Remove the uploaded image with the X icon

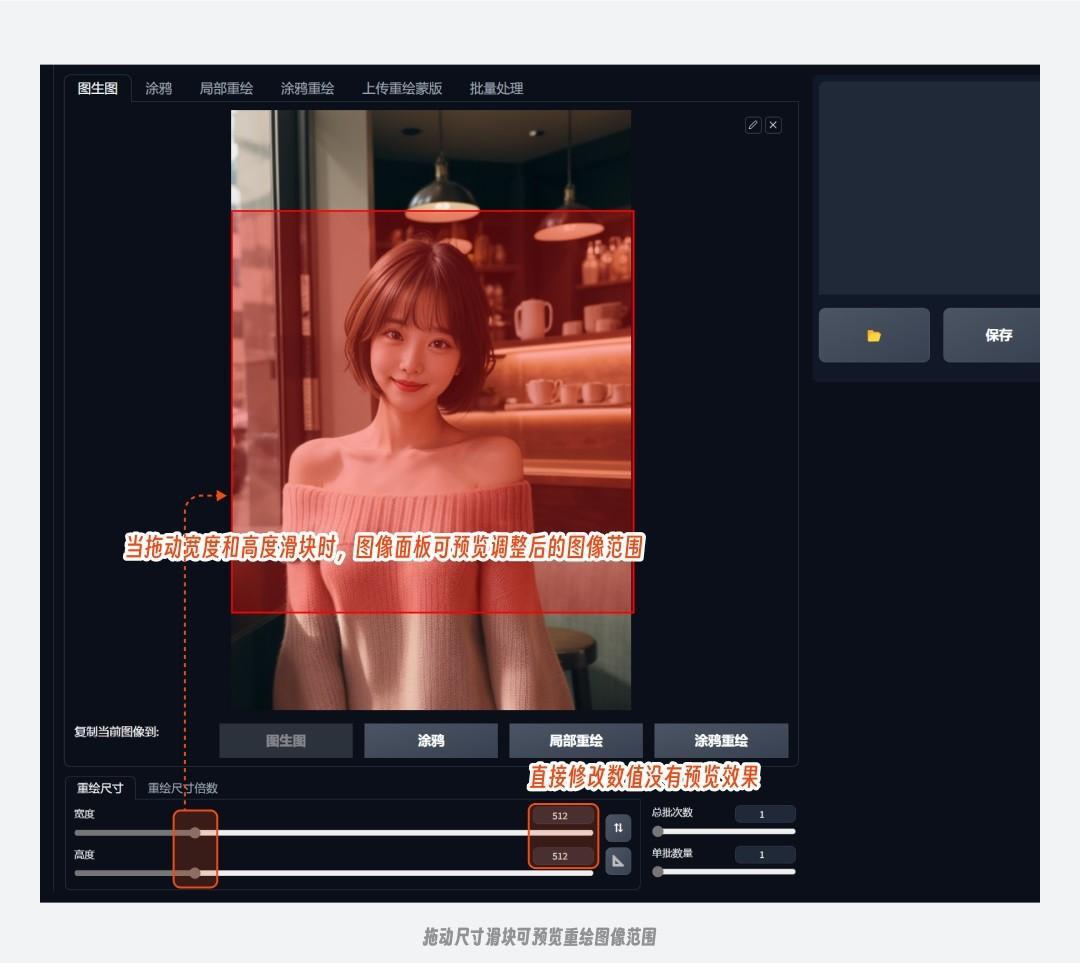pyautogui.click(x=773, y=125)
